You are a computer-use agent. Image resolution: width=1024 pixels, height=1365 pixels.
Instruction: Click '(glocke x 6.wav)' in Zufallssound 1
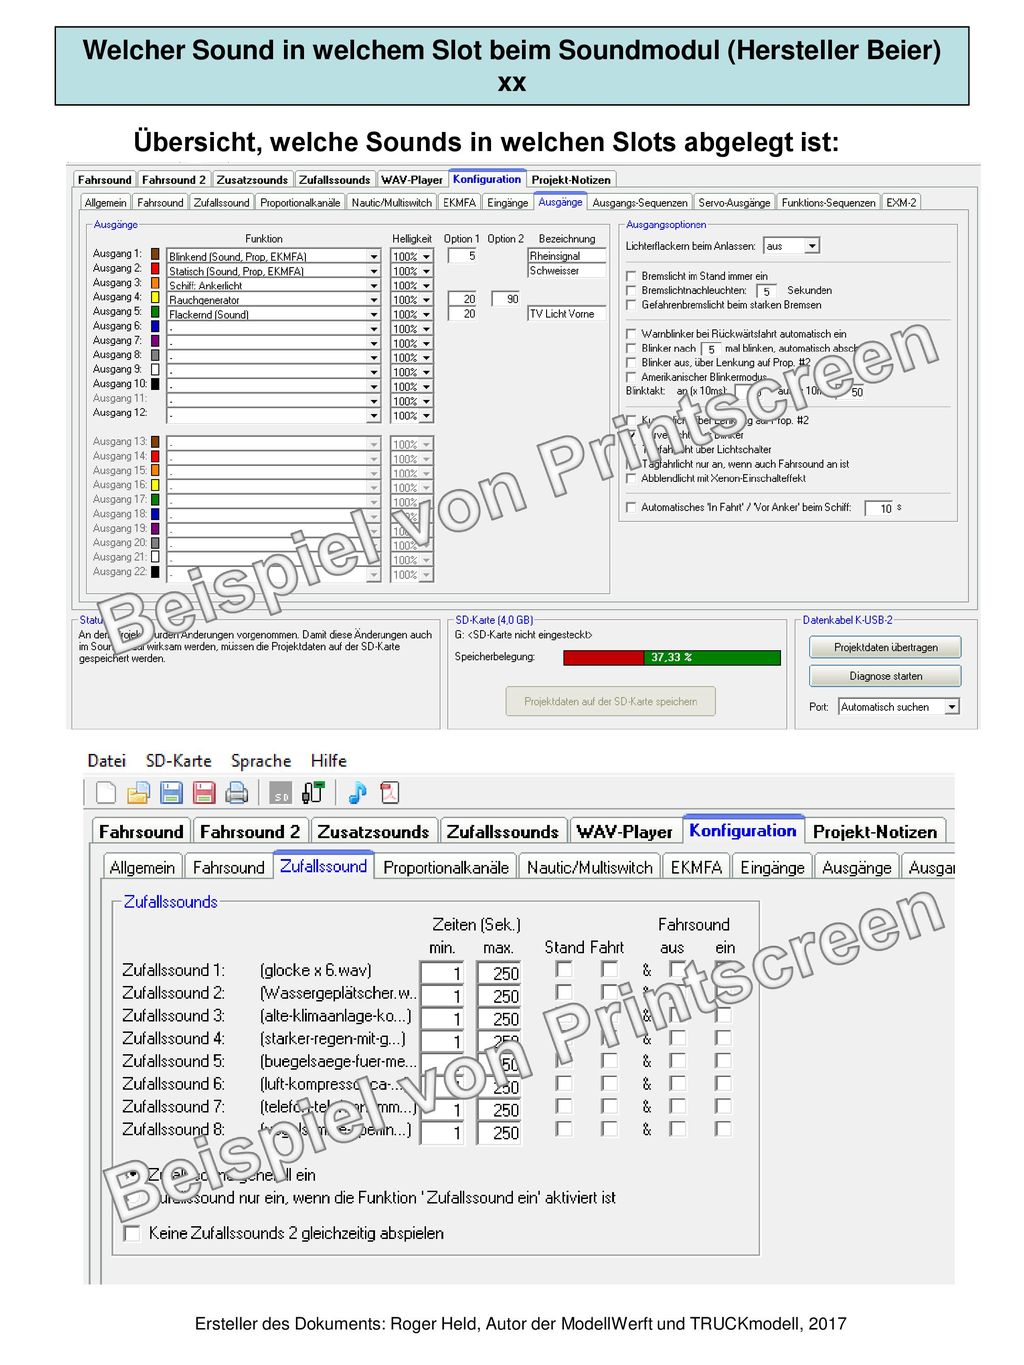(x=316, y=970)
